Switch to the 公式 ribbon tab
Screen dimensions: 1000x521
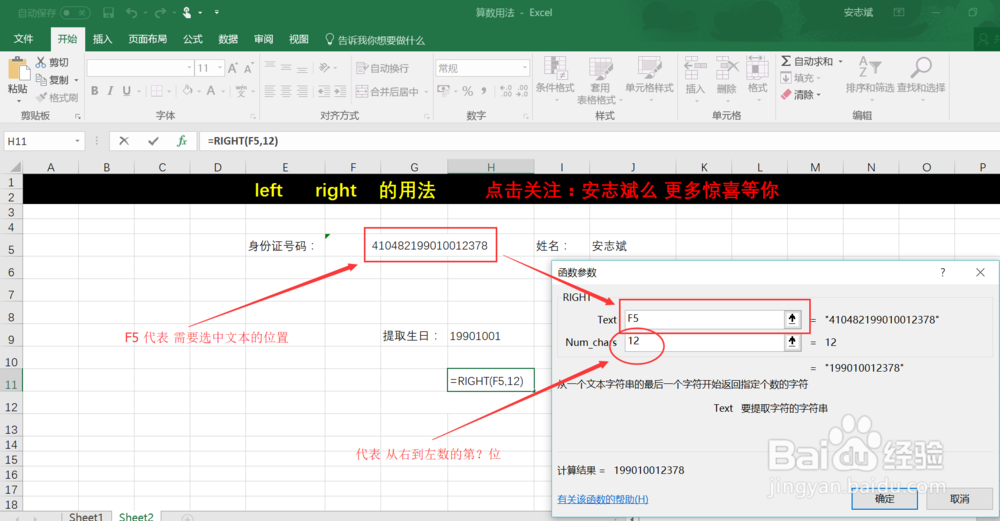coord(193,40)
